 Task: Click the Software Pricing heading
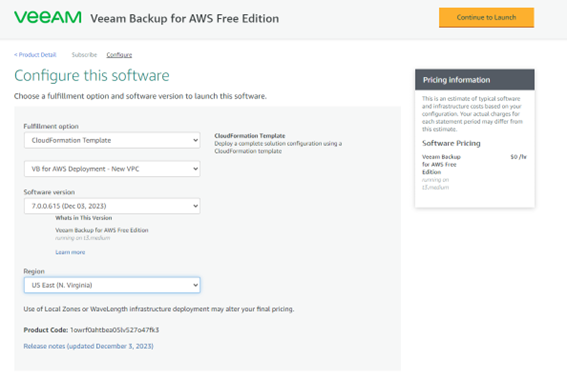pos(451,143)
